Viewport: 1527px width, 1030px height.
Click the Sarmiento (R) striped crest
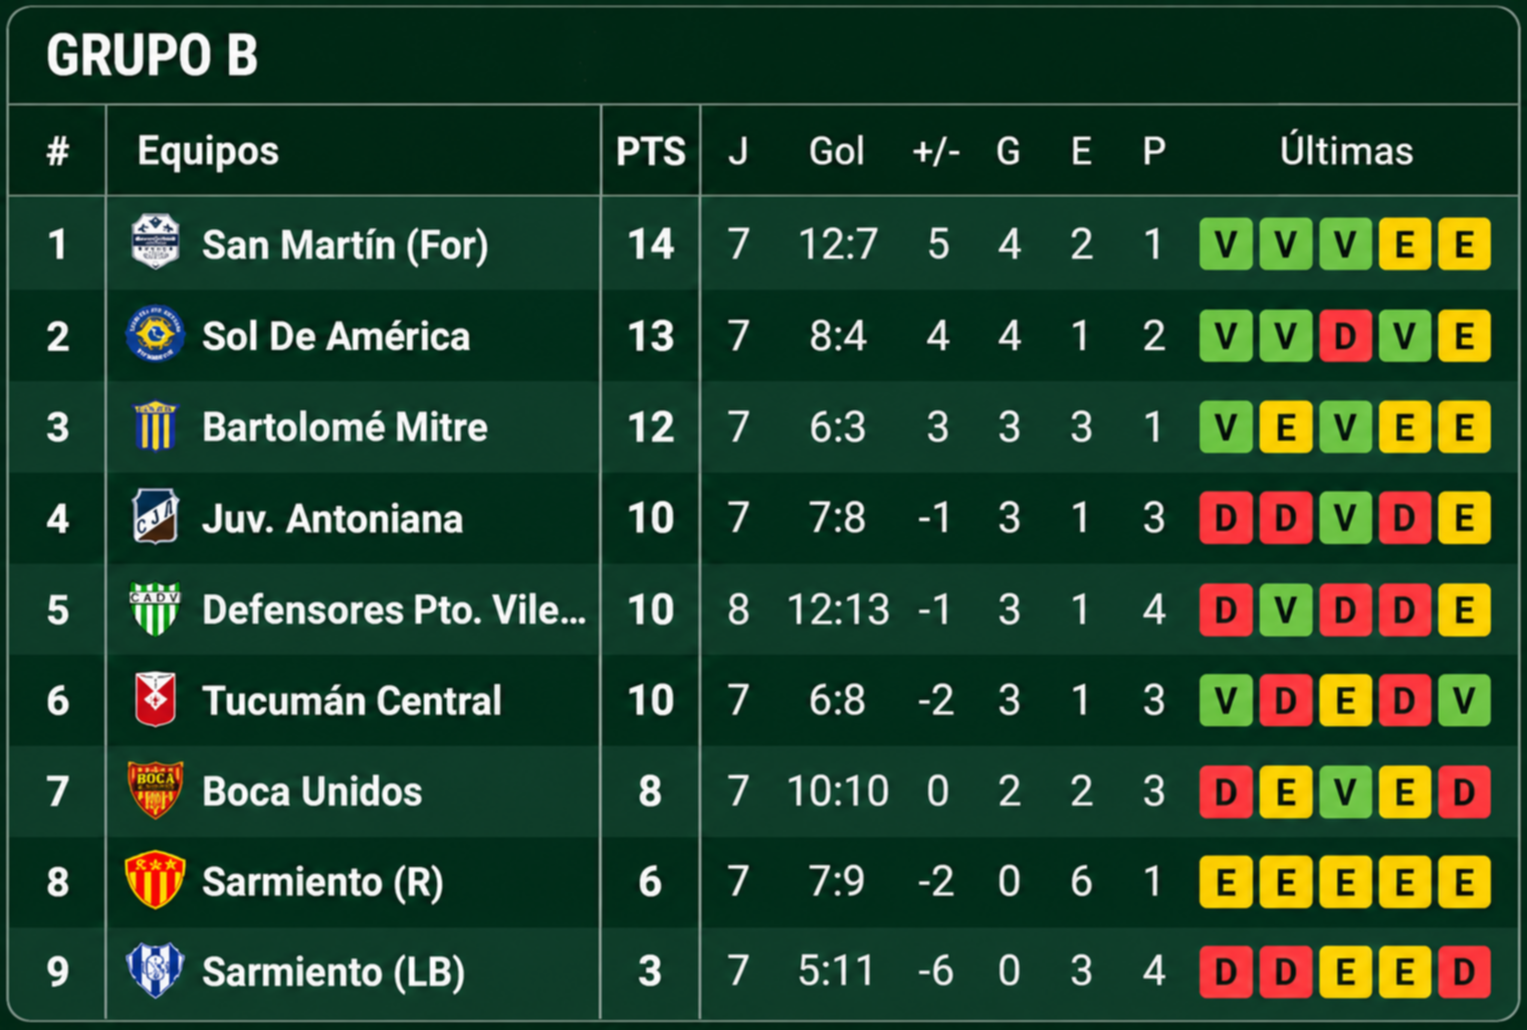[x=155, y=881]
